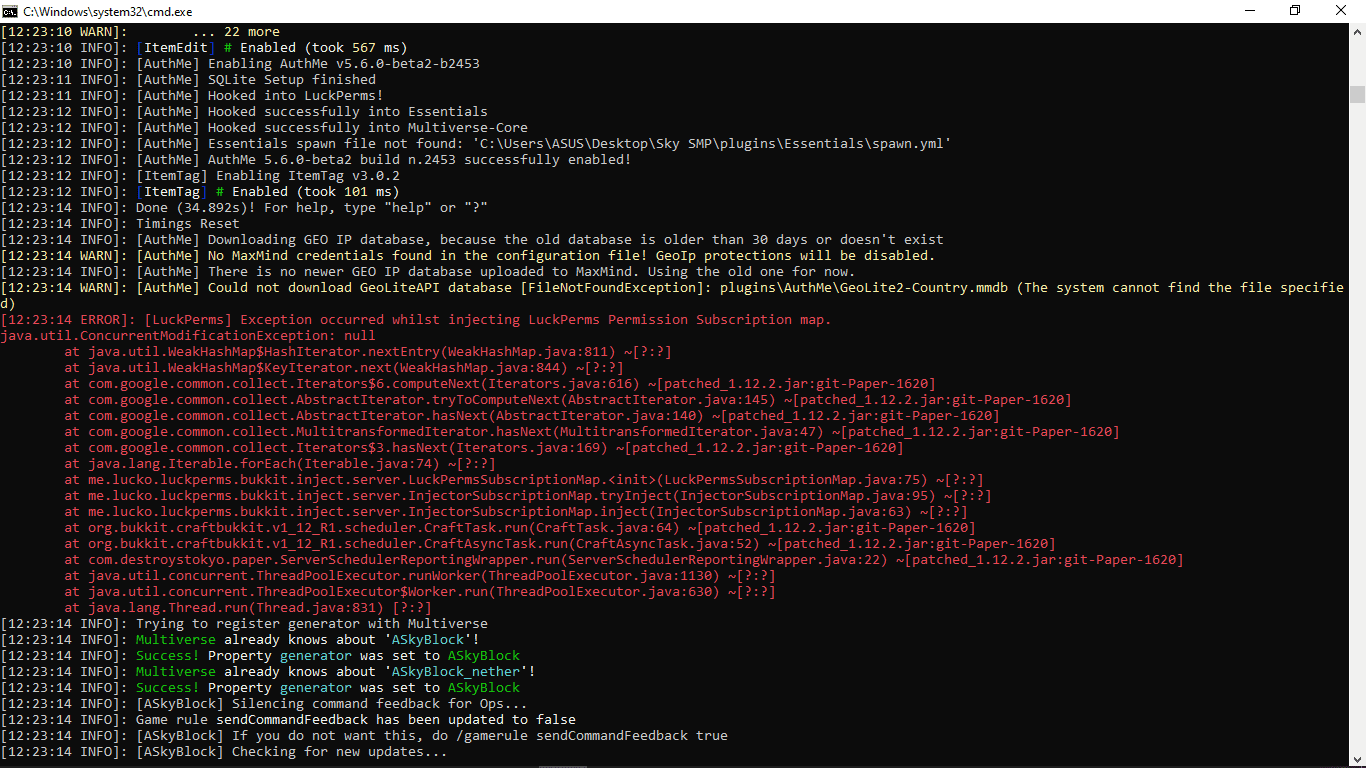The image size is (1366, 768).
Task: Click the 'Essentials spawn file not found' line
Action: 476,144
